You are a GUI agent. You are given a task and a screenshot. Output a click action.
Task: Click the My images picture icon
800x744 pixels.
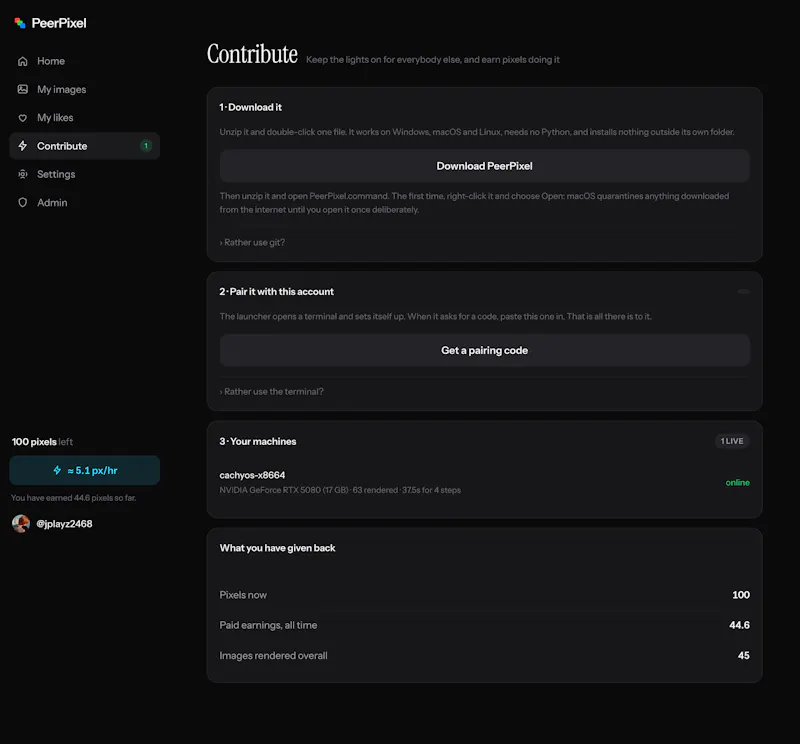22,89
